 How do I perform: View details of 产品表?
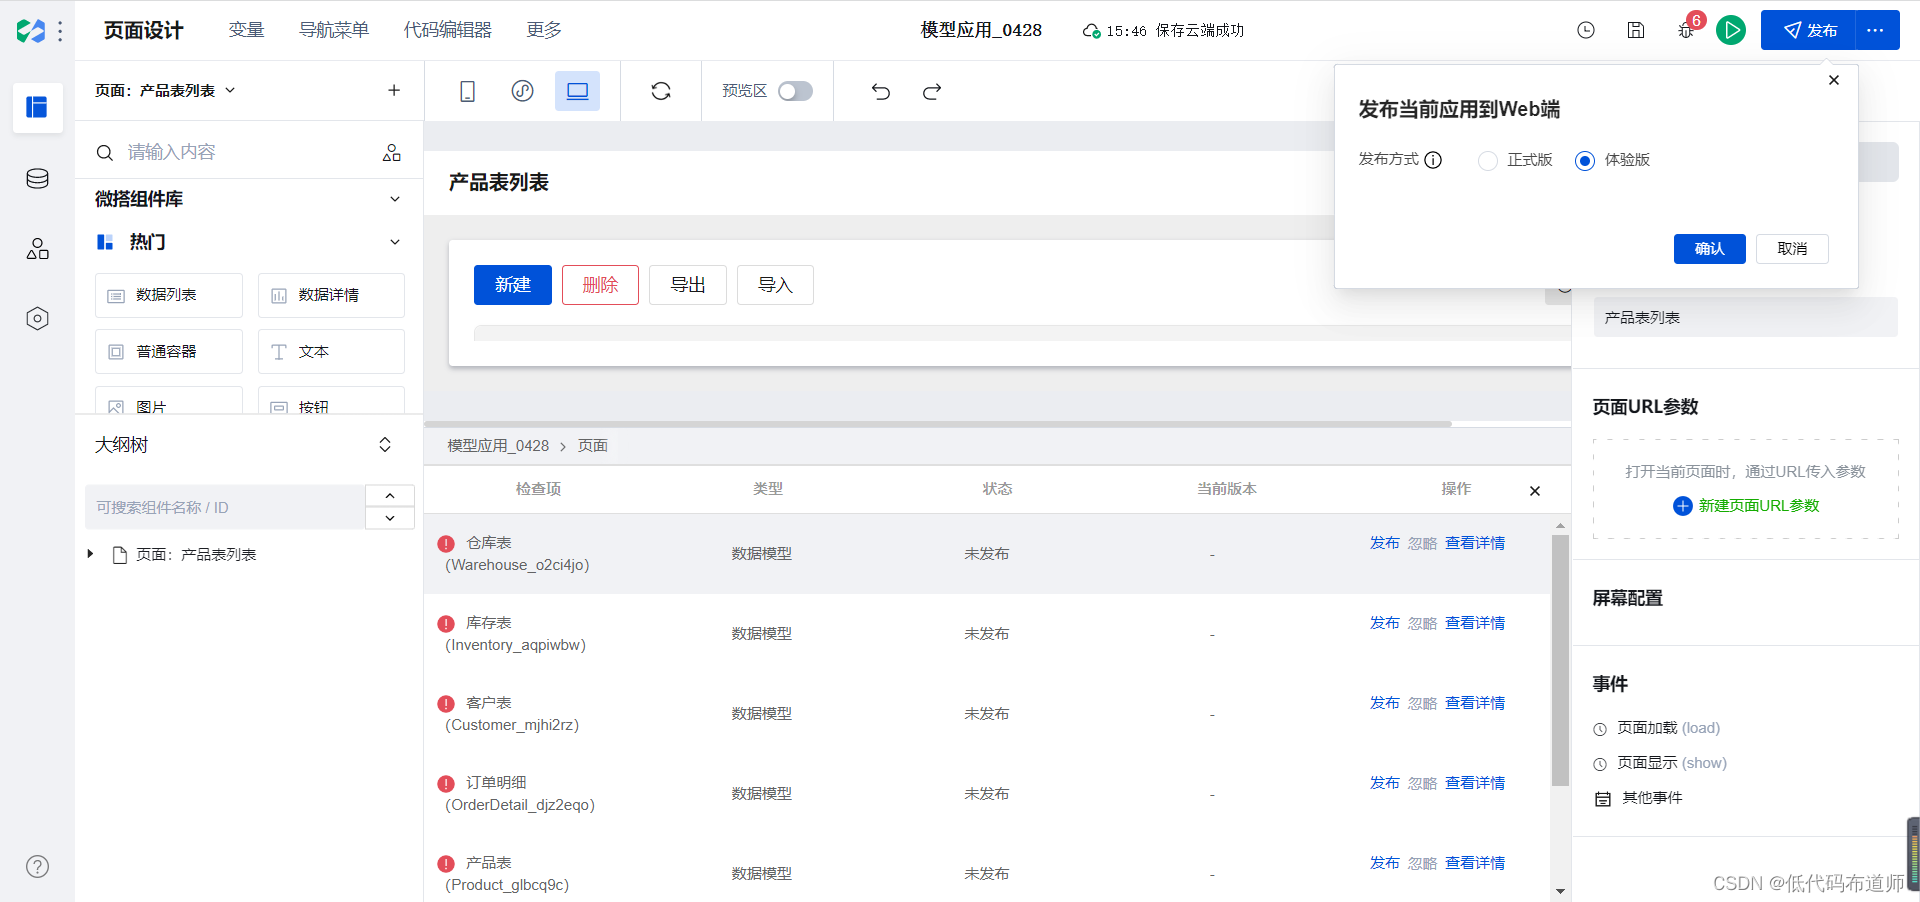click(x=1475, y=863)
